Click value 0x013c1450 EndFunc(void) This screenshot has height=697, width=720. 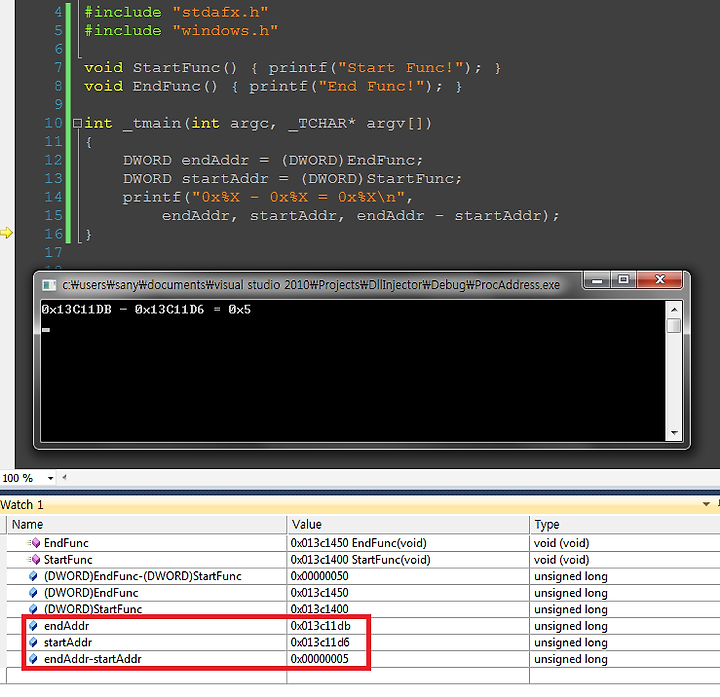pos(359,543)
